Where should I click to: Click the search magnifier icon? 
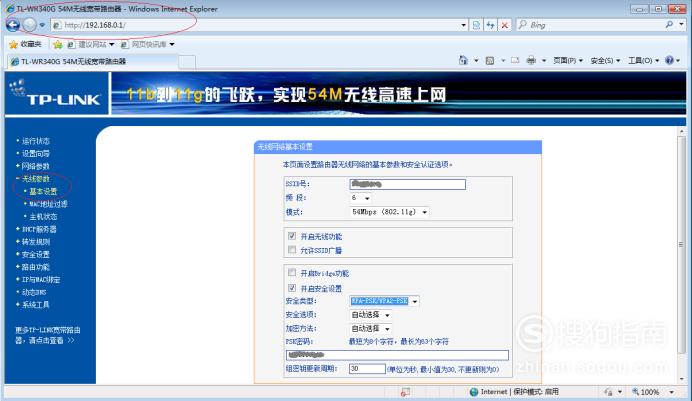669,25
